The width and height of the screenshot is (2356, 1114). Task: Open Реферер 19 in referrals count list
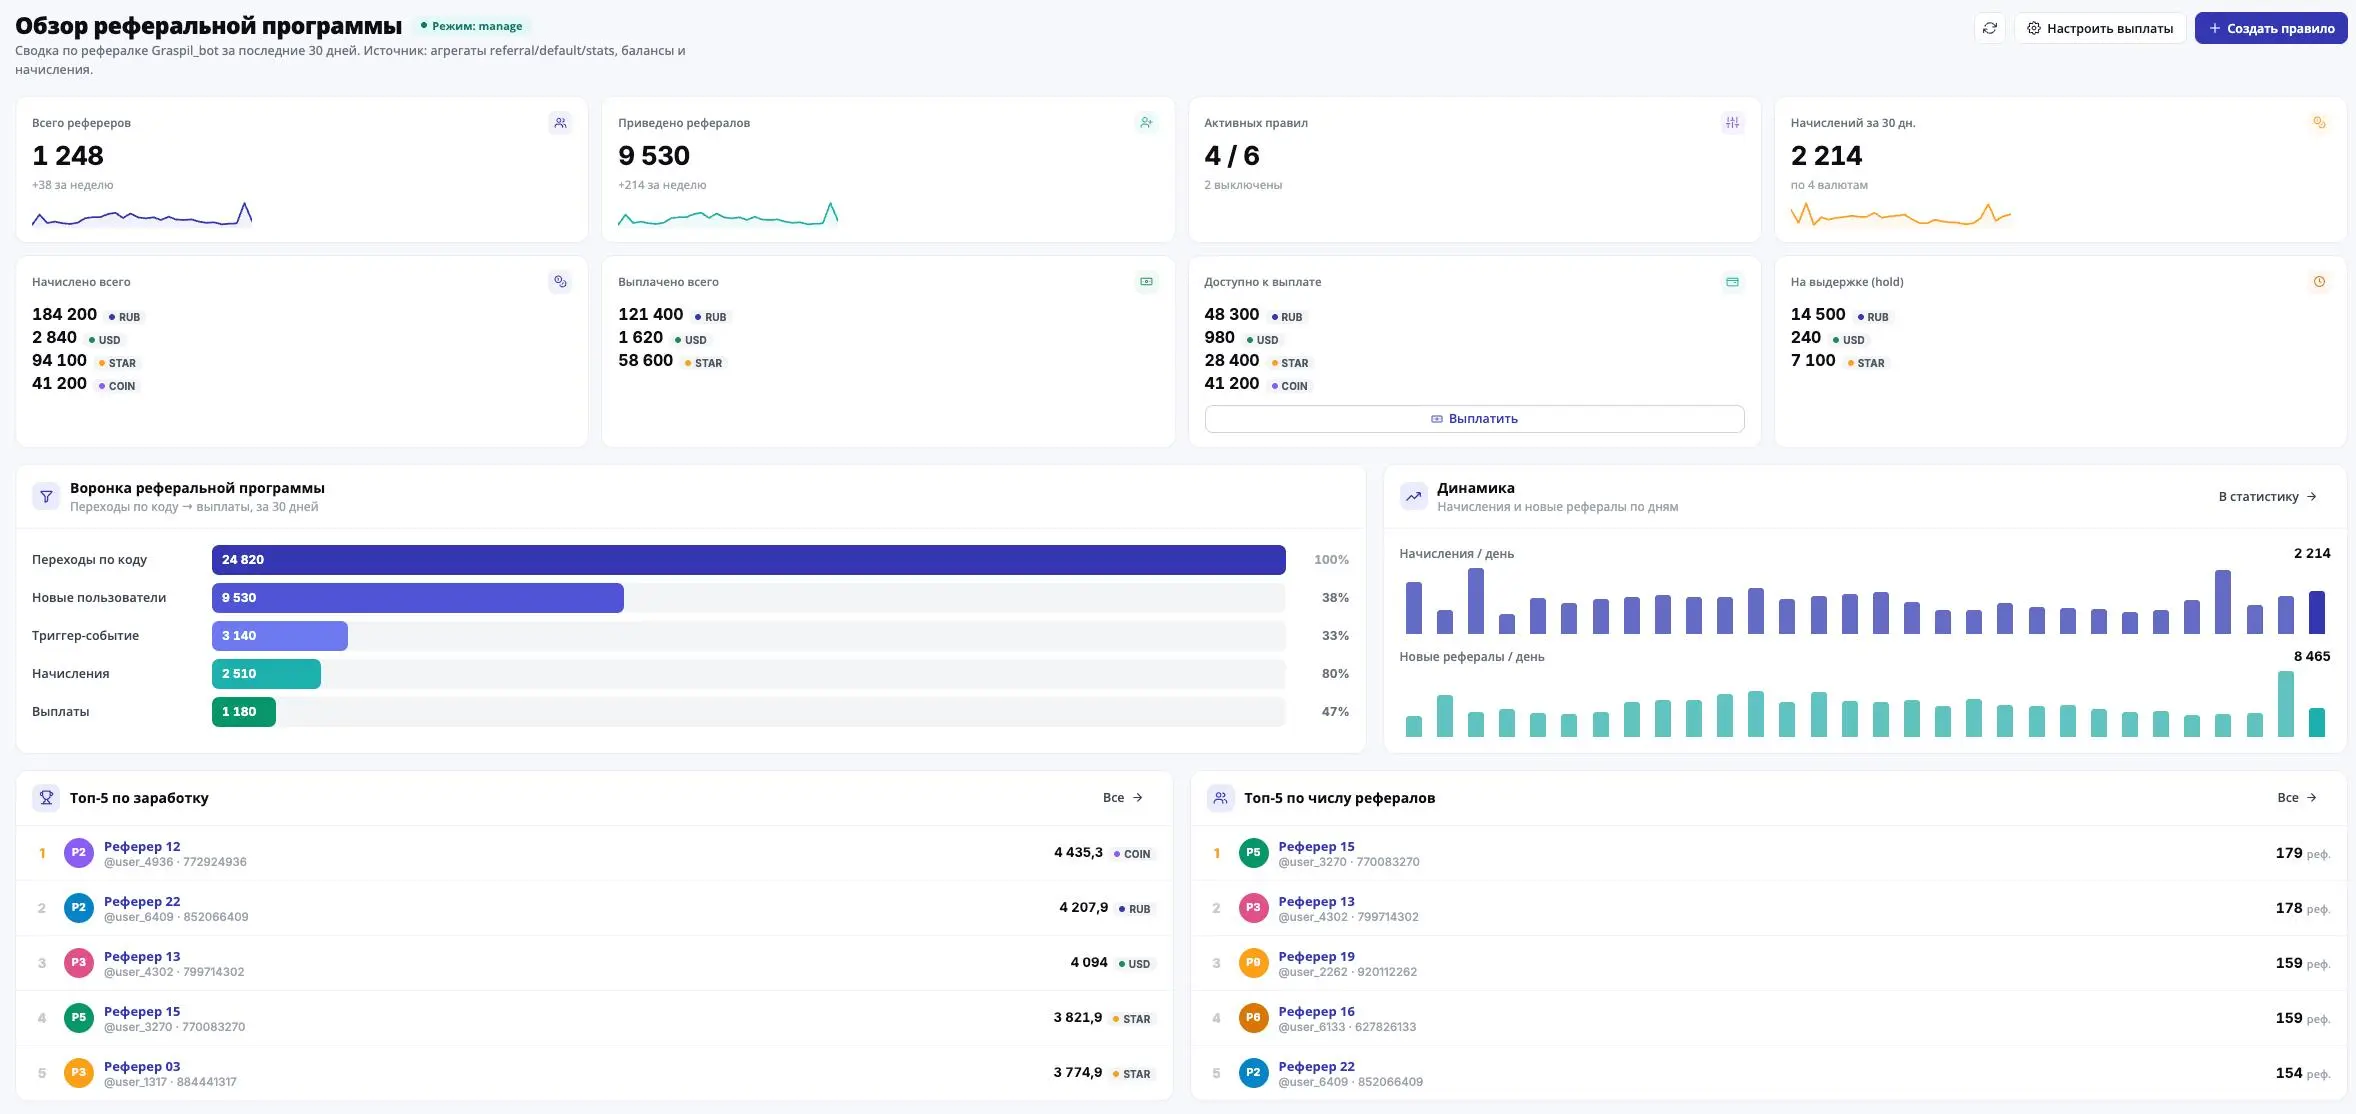click(x=1316, y=956)
